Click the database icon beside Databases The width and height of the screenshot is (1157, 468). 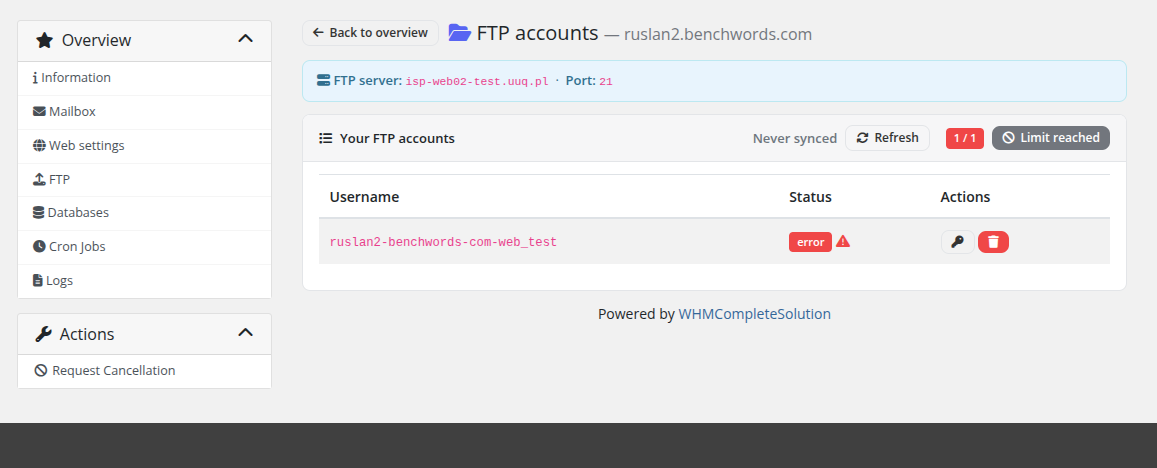38,213
